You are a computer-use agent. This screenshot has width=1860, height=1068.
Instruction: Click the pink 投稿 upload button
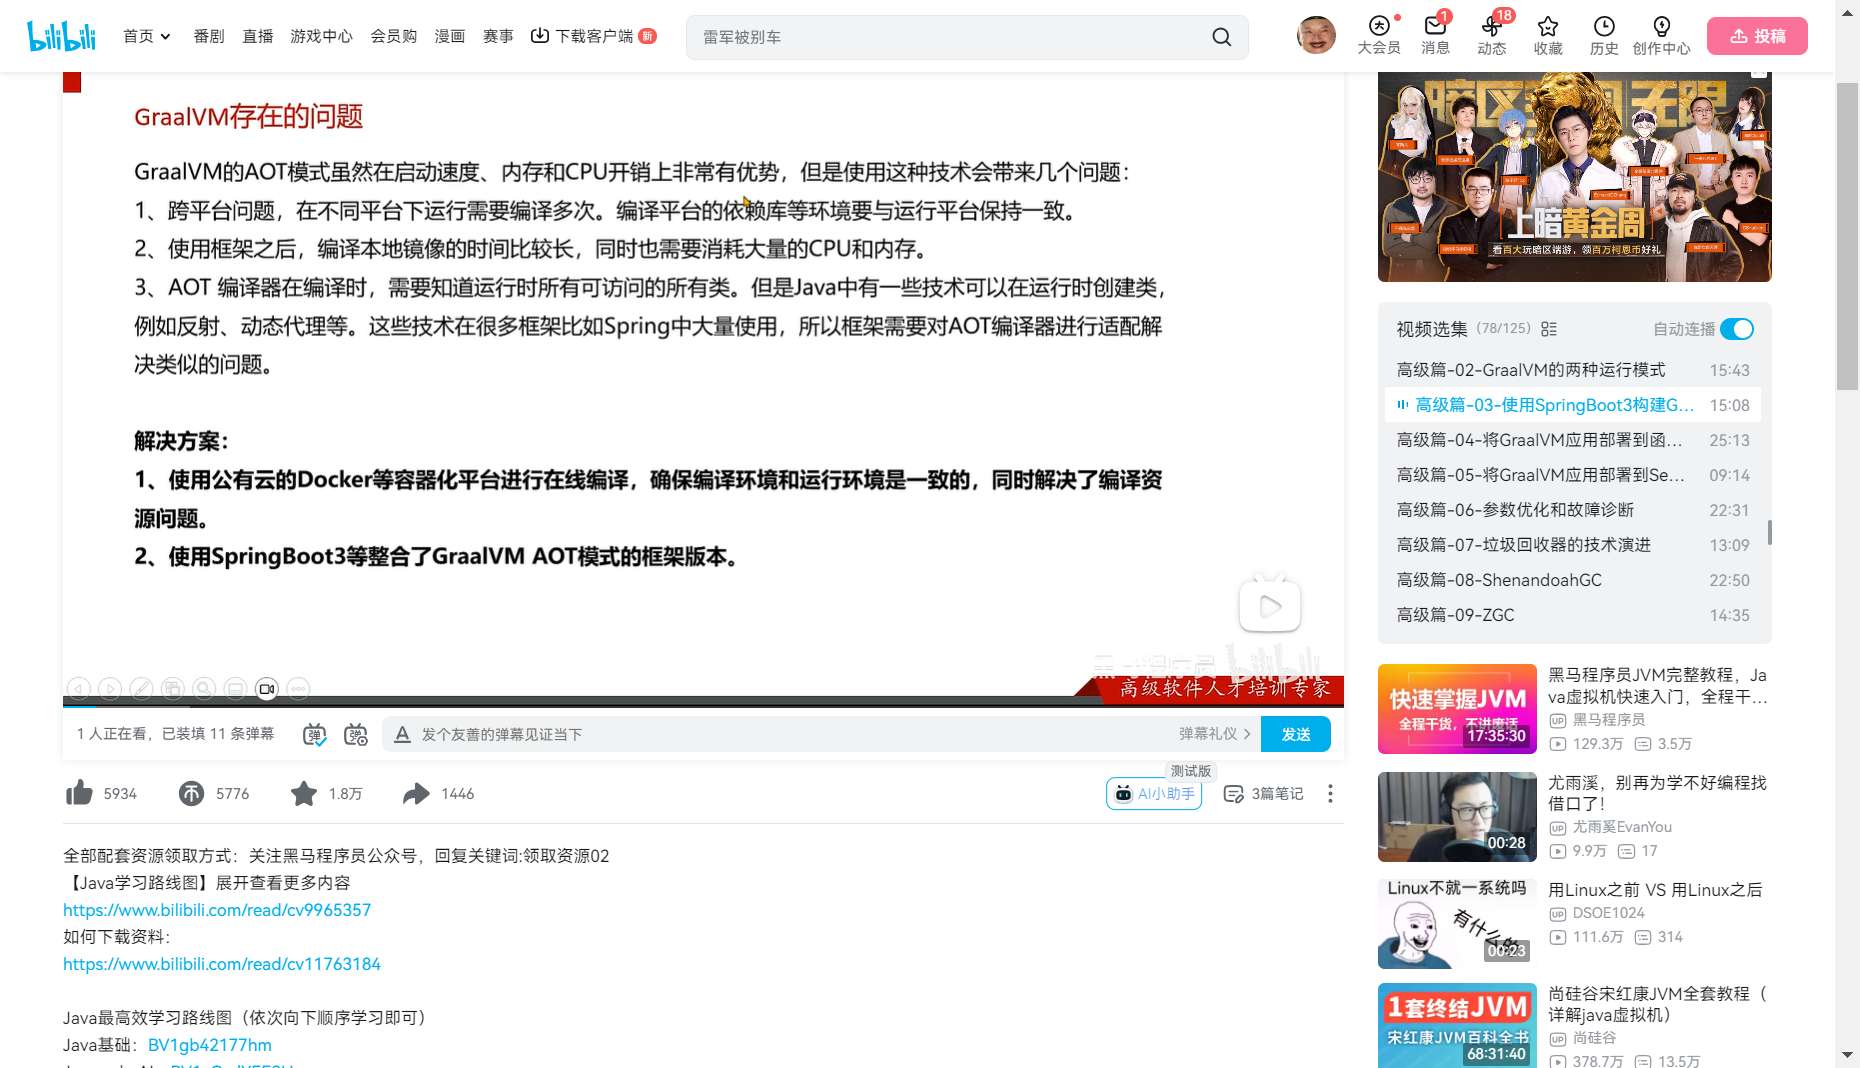(x=1757, y=36)
